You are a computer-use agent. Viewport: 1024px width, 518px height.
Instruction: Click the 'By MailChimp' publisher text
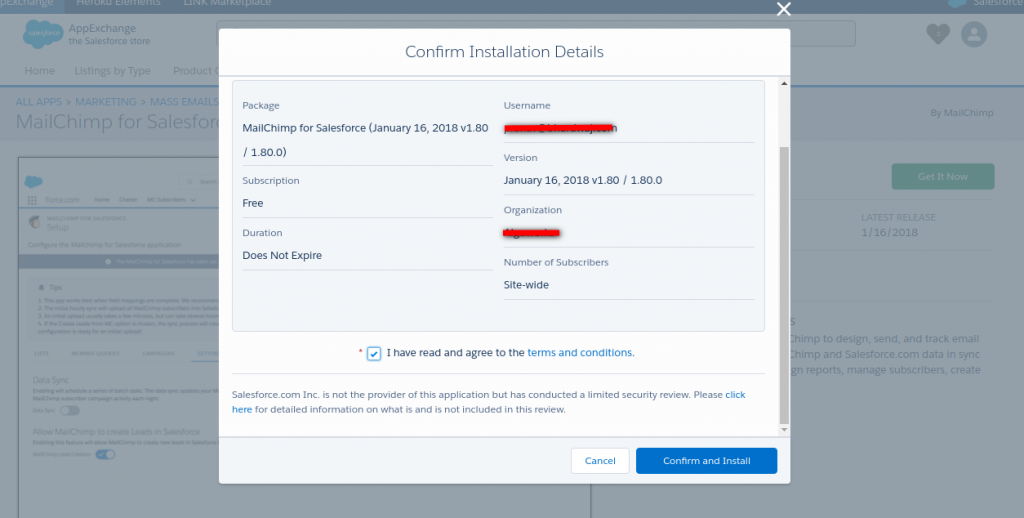(x=961, y=112)
